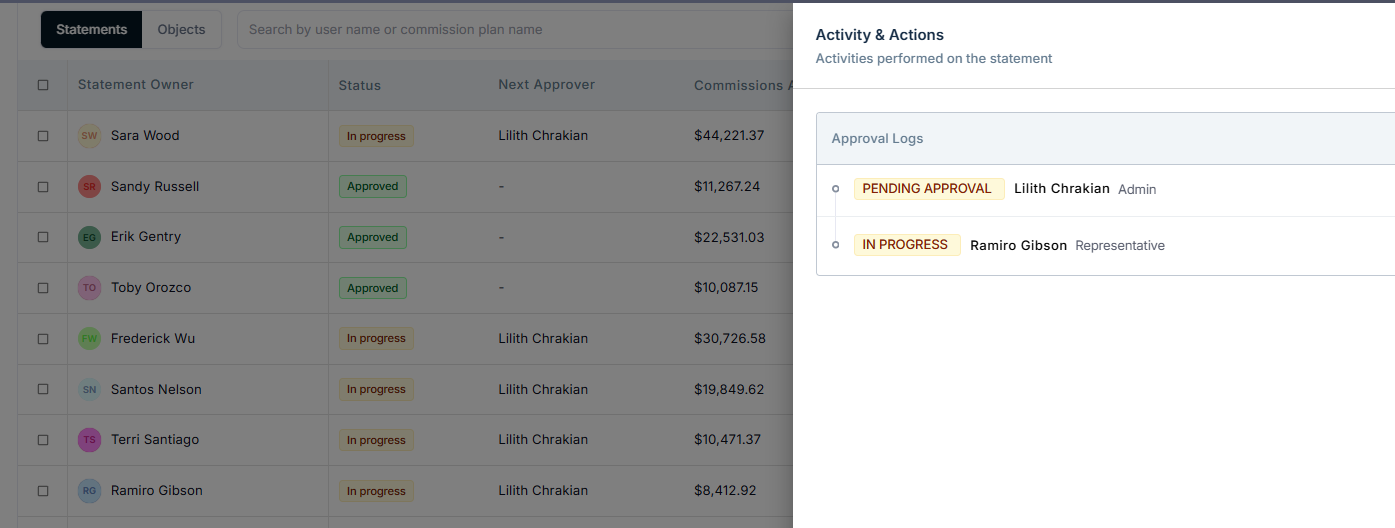Click Sara Wood's SW avatar icon
The height and width of the screenshot is (528, 1395).
[90, 136]
